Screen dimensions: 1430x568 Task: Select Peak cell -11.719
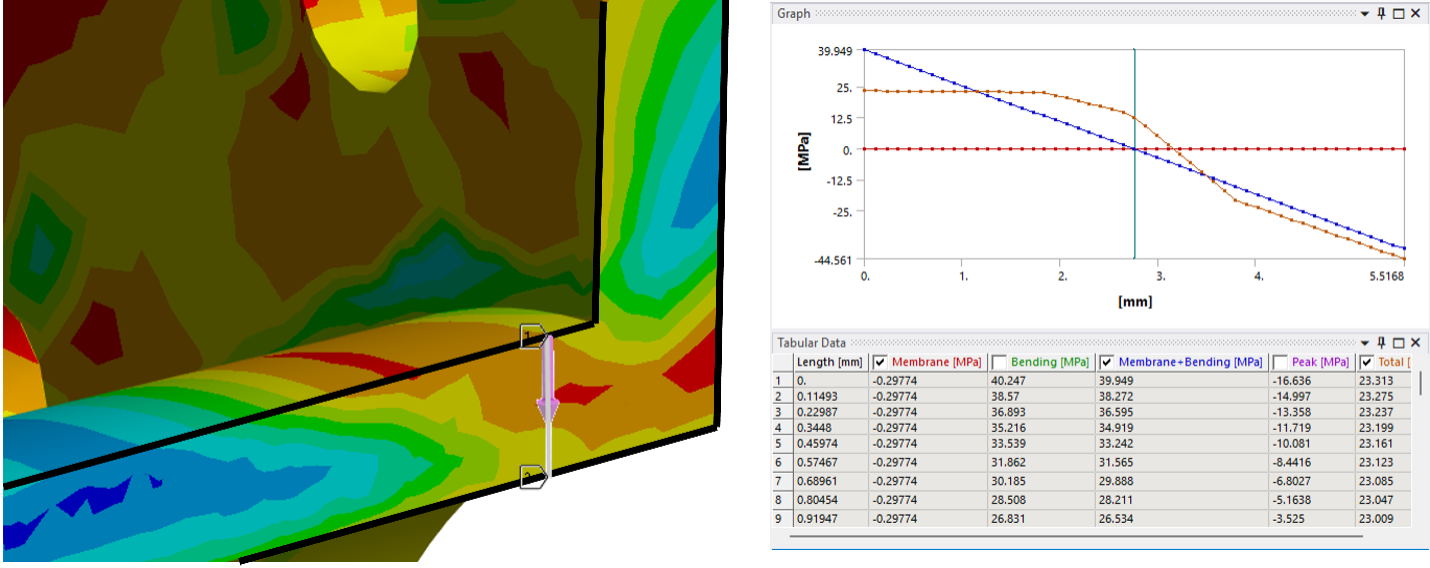tap(1311, 428)
